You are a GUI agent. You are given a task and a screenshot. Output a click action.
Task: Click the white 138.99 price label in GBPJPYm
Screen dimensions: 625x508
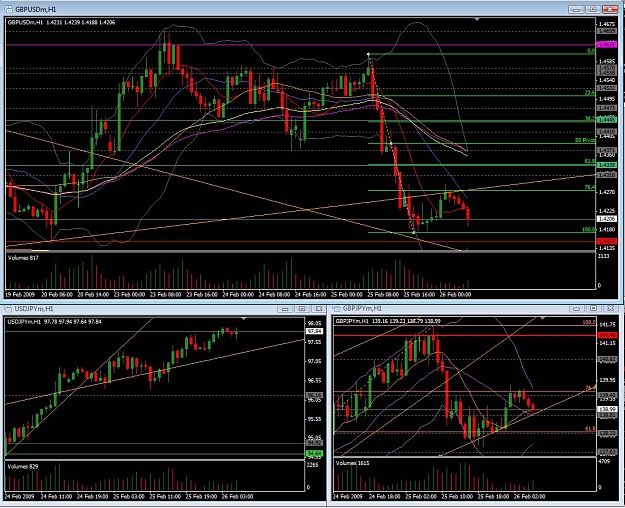607,409
